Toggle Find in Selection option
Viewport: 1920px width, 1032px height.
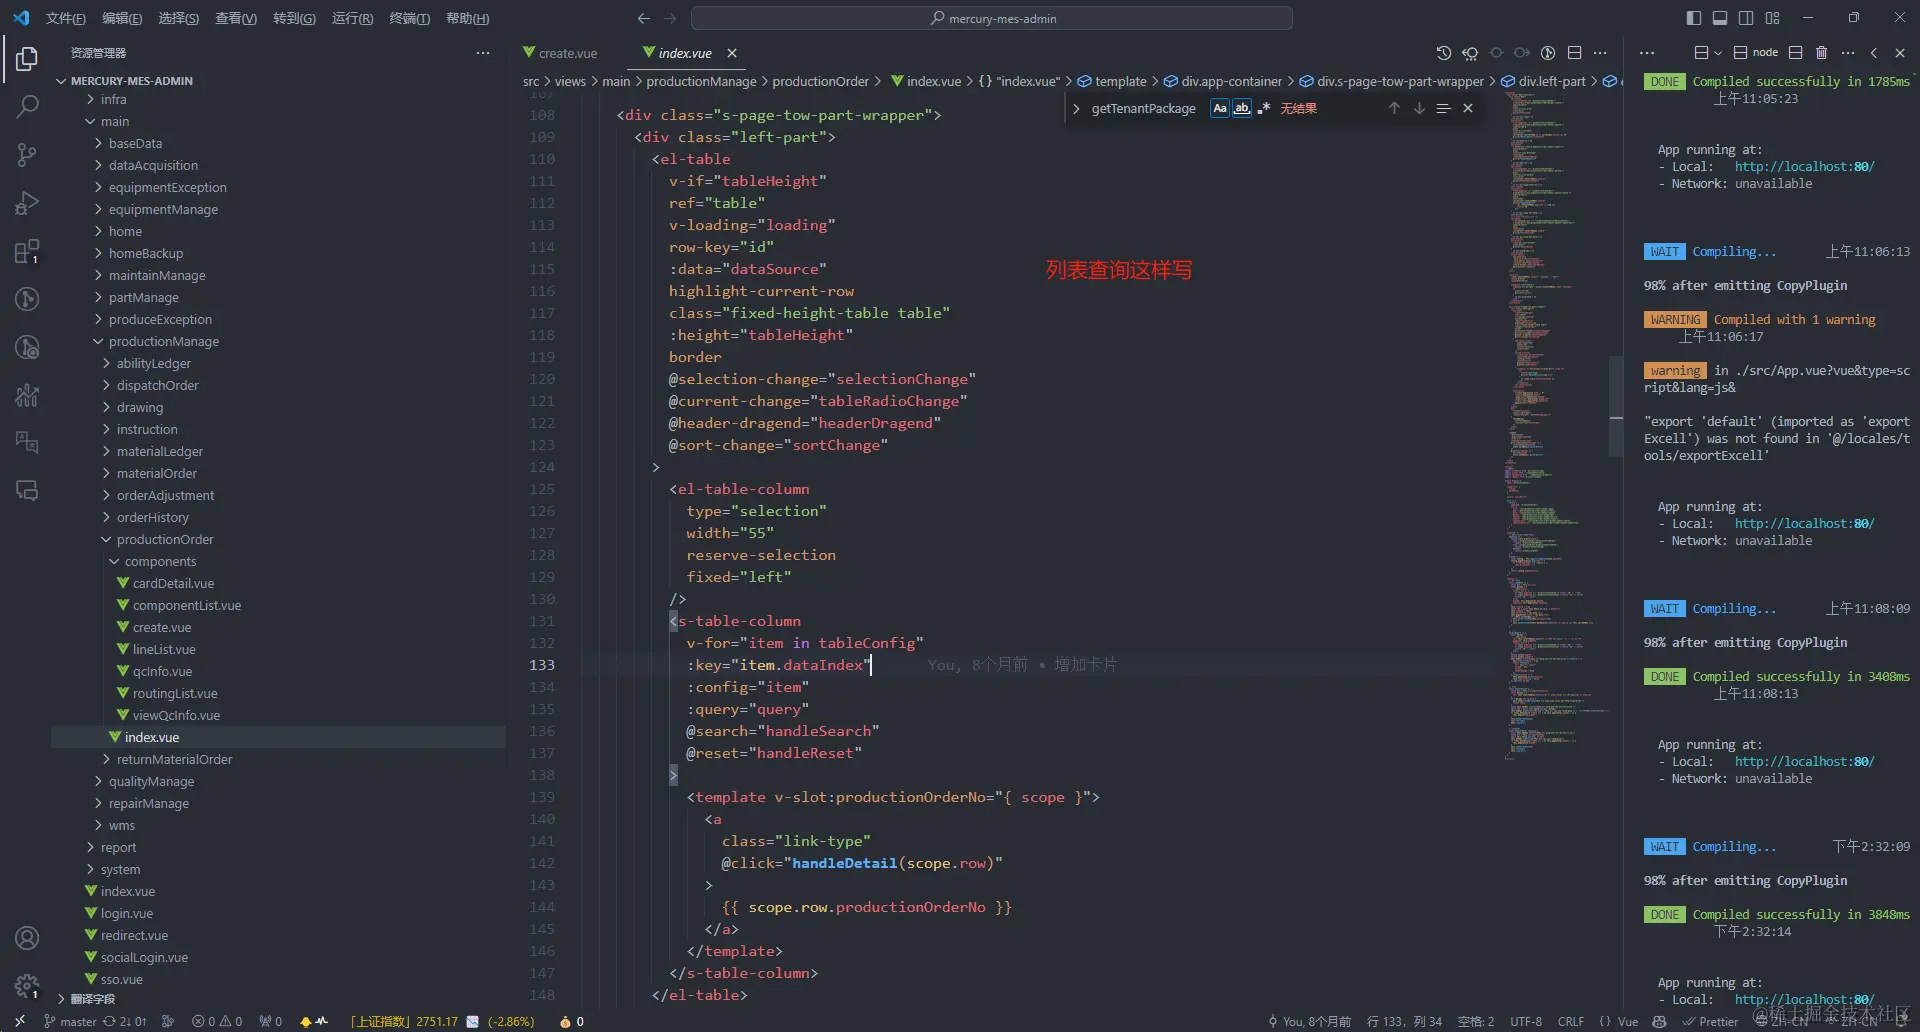(x=1443, y=108)
